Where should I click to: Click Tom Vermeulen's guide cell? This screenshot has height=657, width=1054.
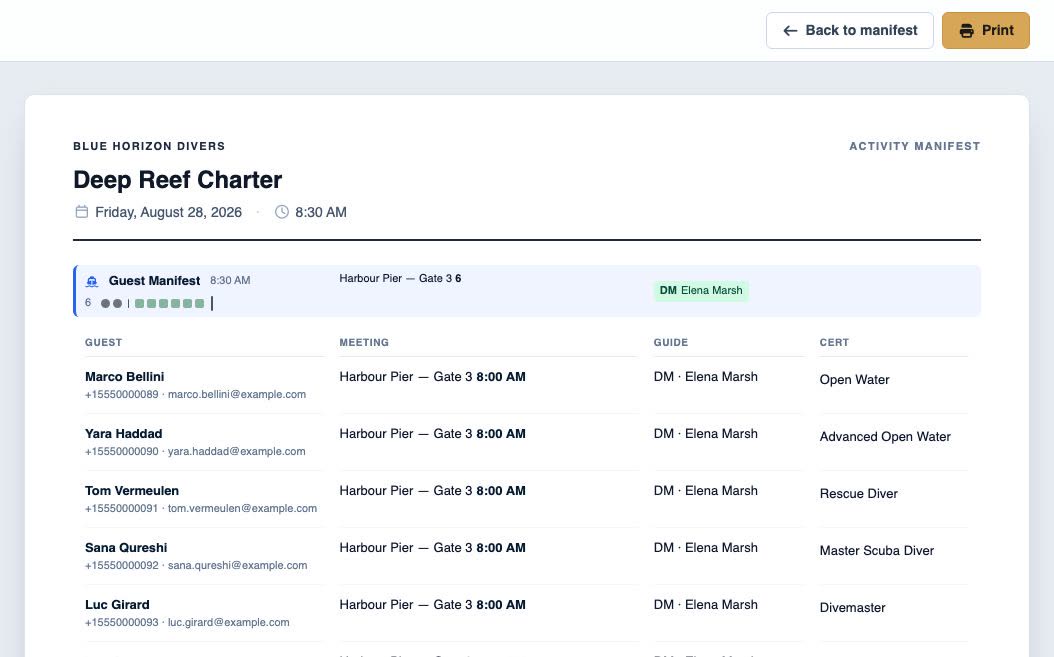705,491
